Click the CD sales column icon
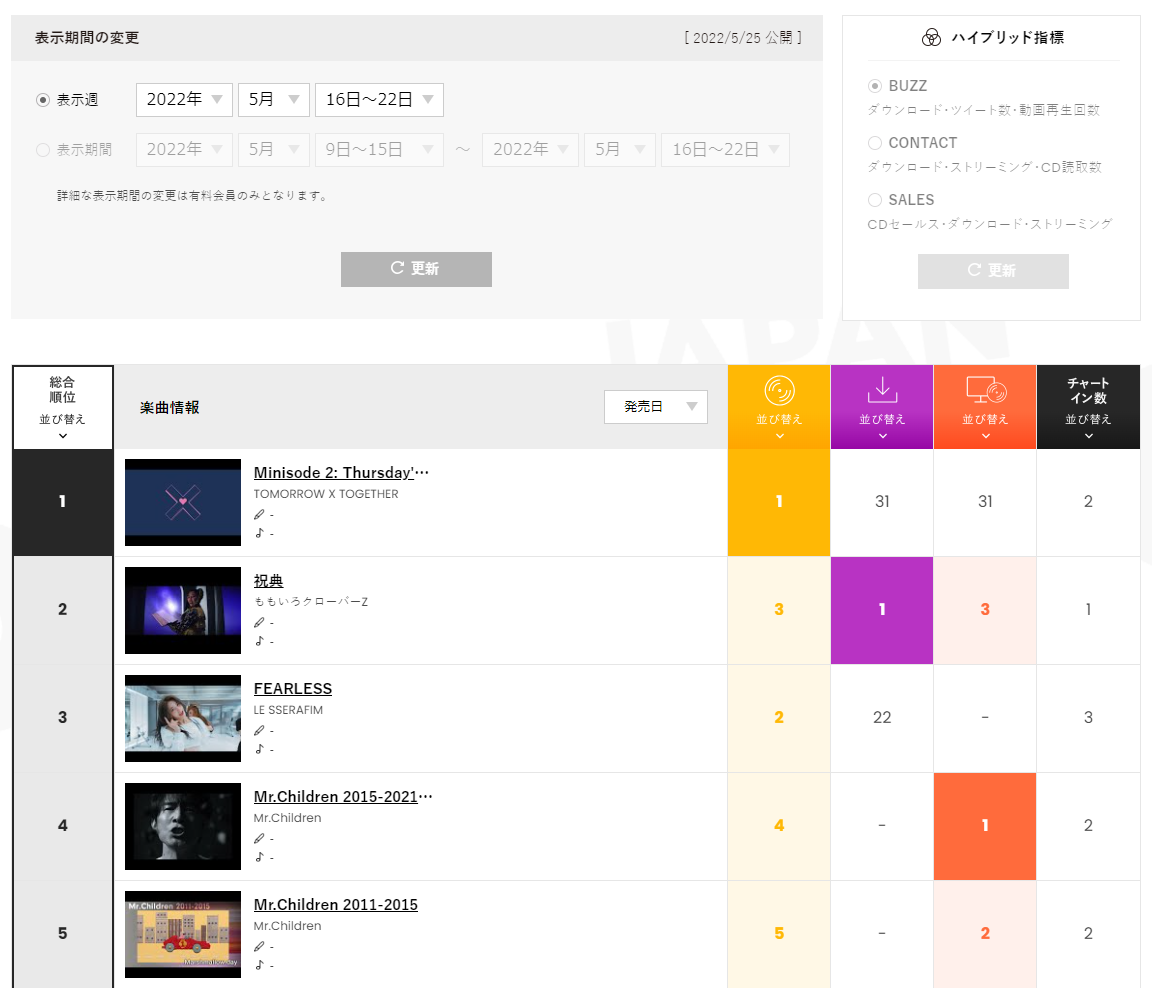Screen dimensions: 1152x988 (779, 390)
